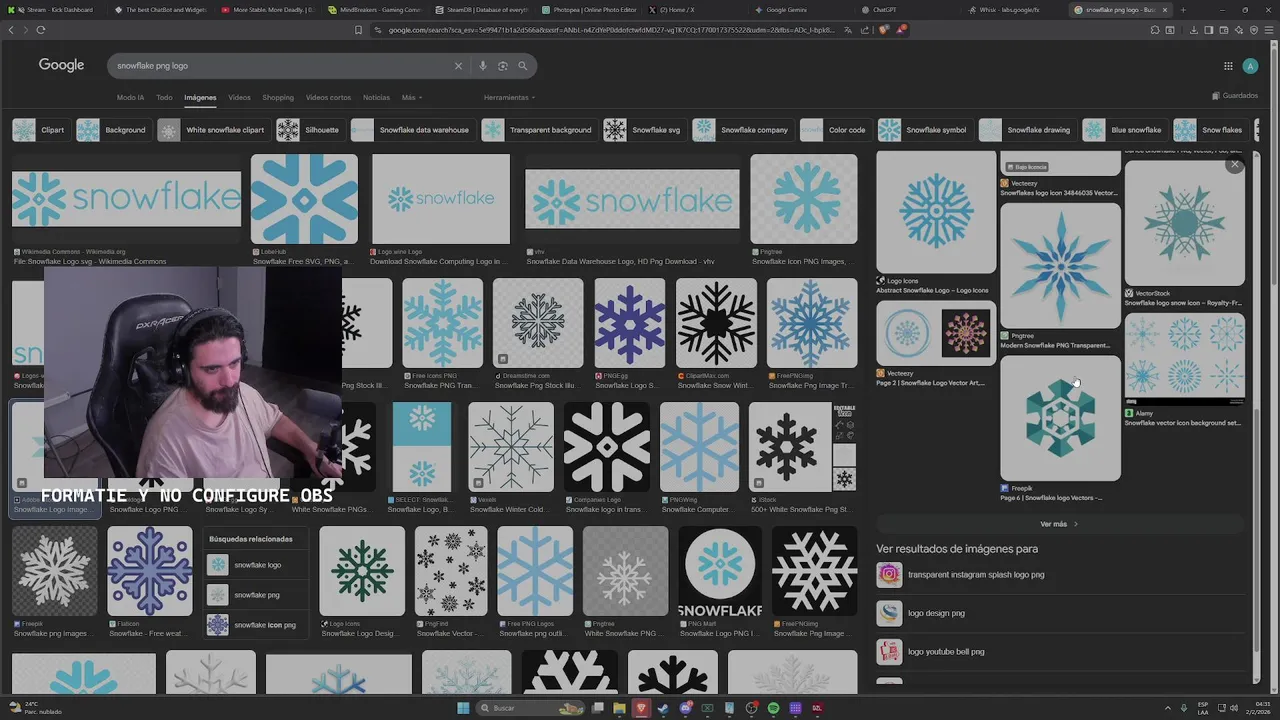The width and height of the screenshot is (1280, 720).
Task: Open Abstract Snowflake Logo side panel thumbnail
Action: pos(936,212)
